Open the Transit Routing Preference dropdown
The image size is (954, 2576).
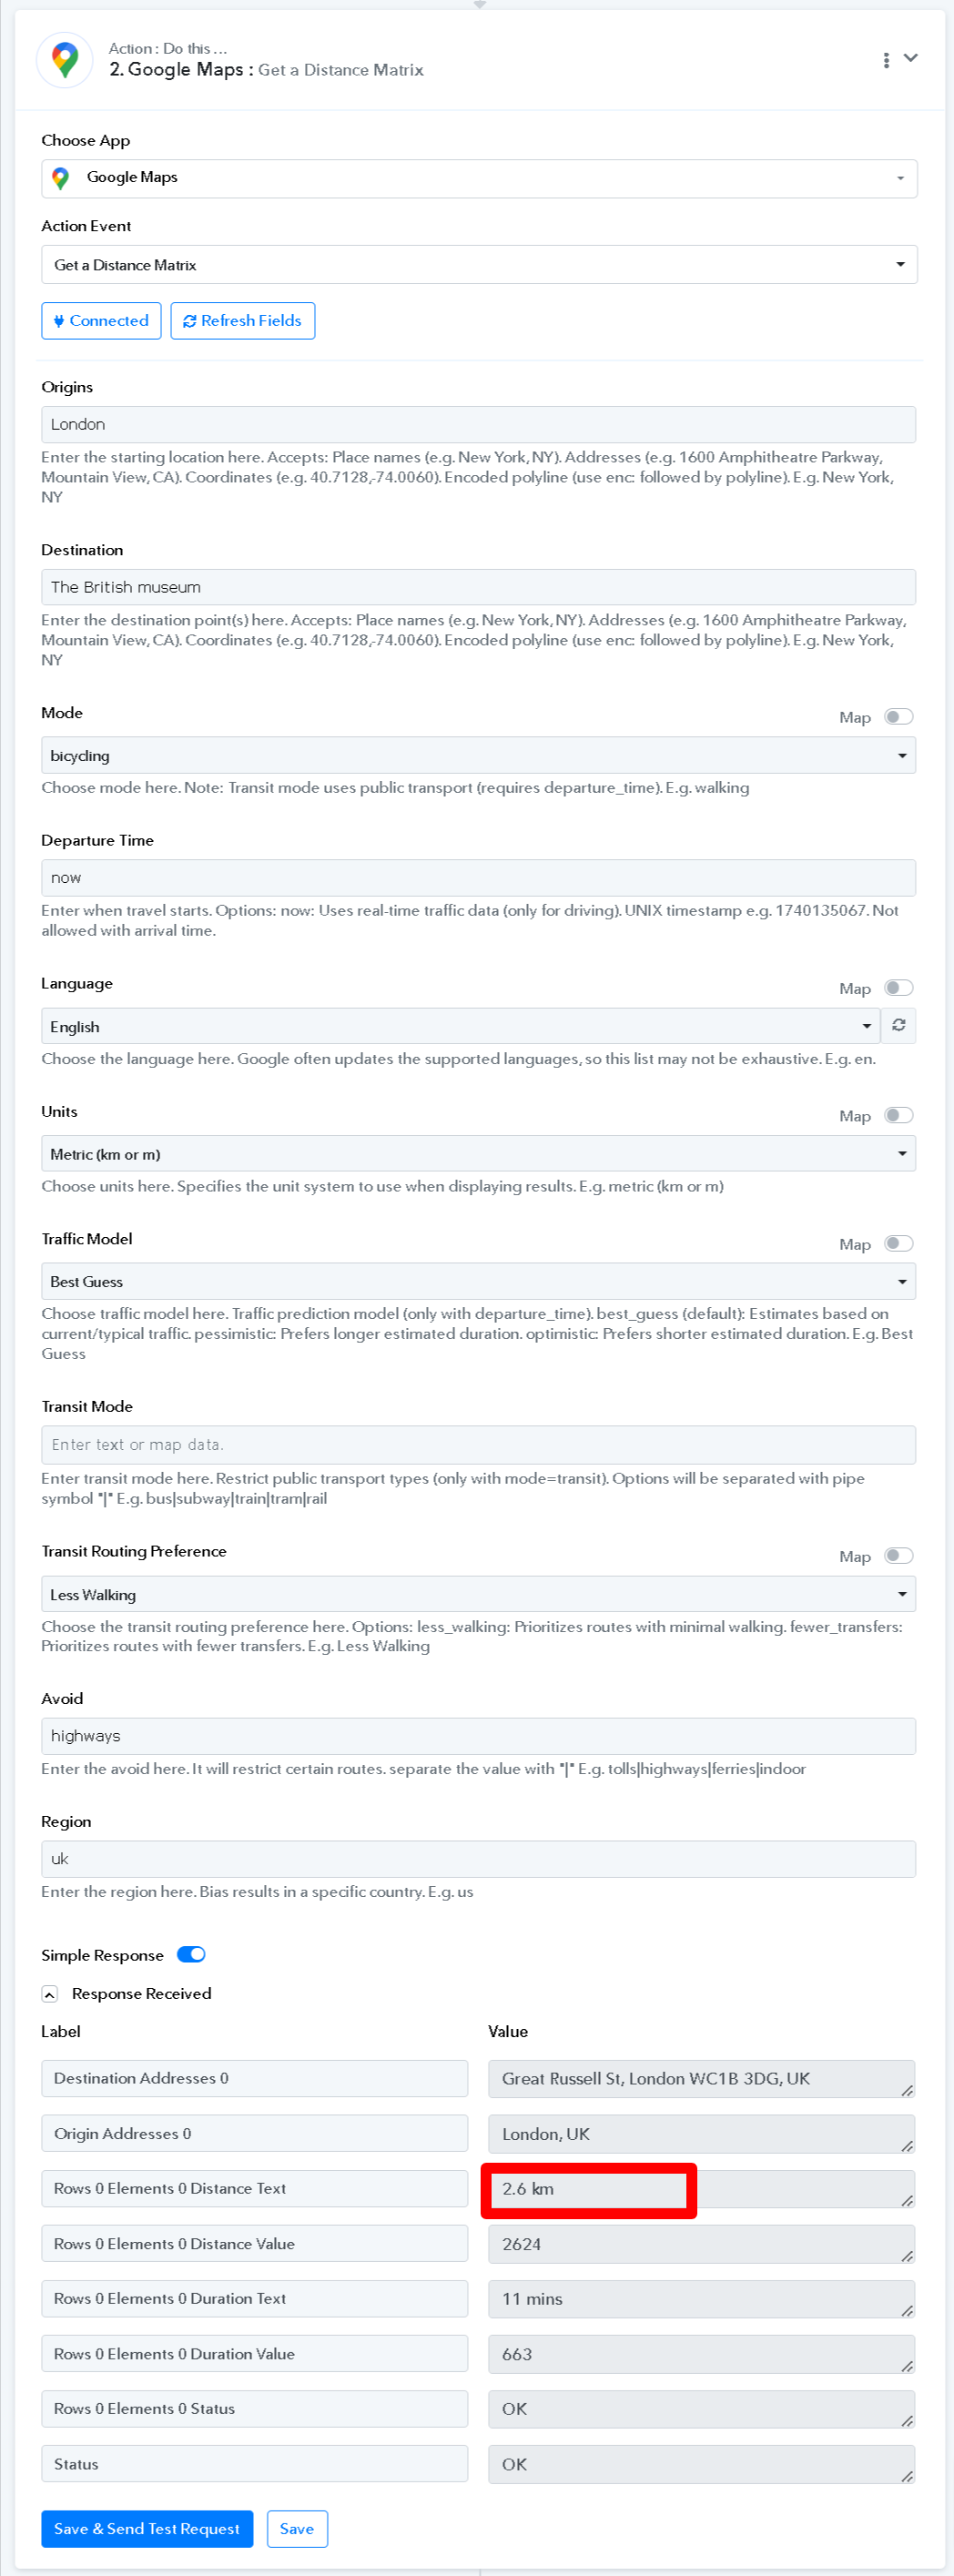point(478,1595)
